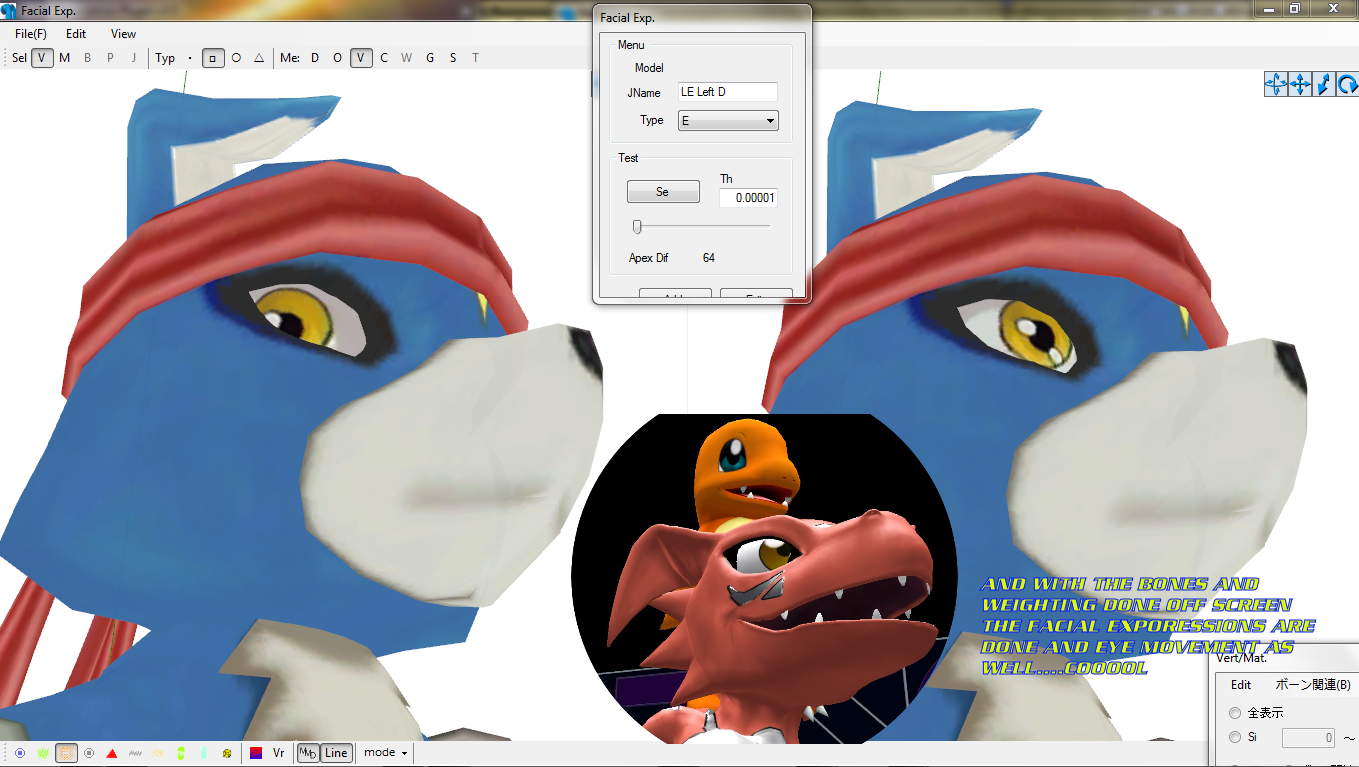
Task: Click the four-arrow pan view icon
Action: point(1300,84)
